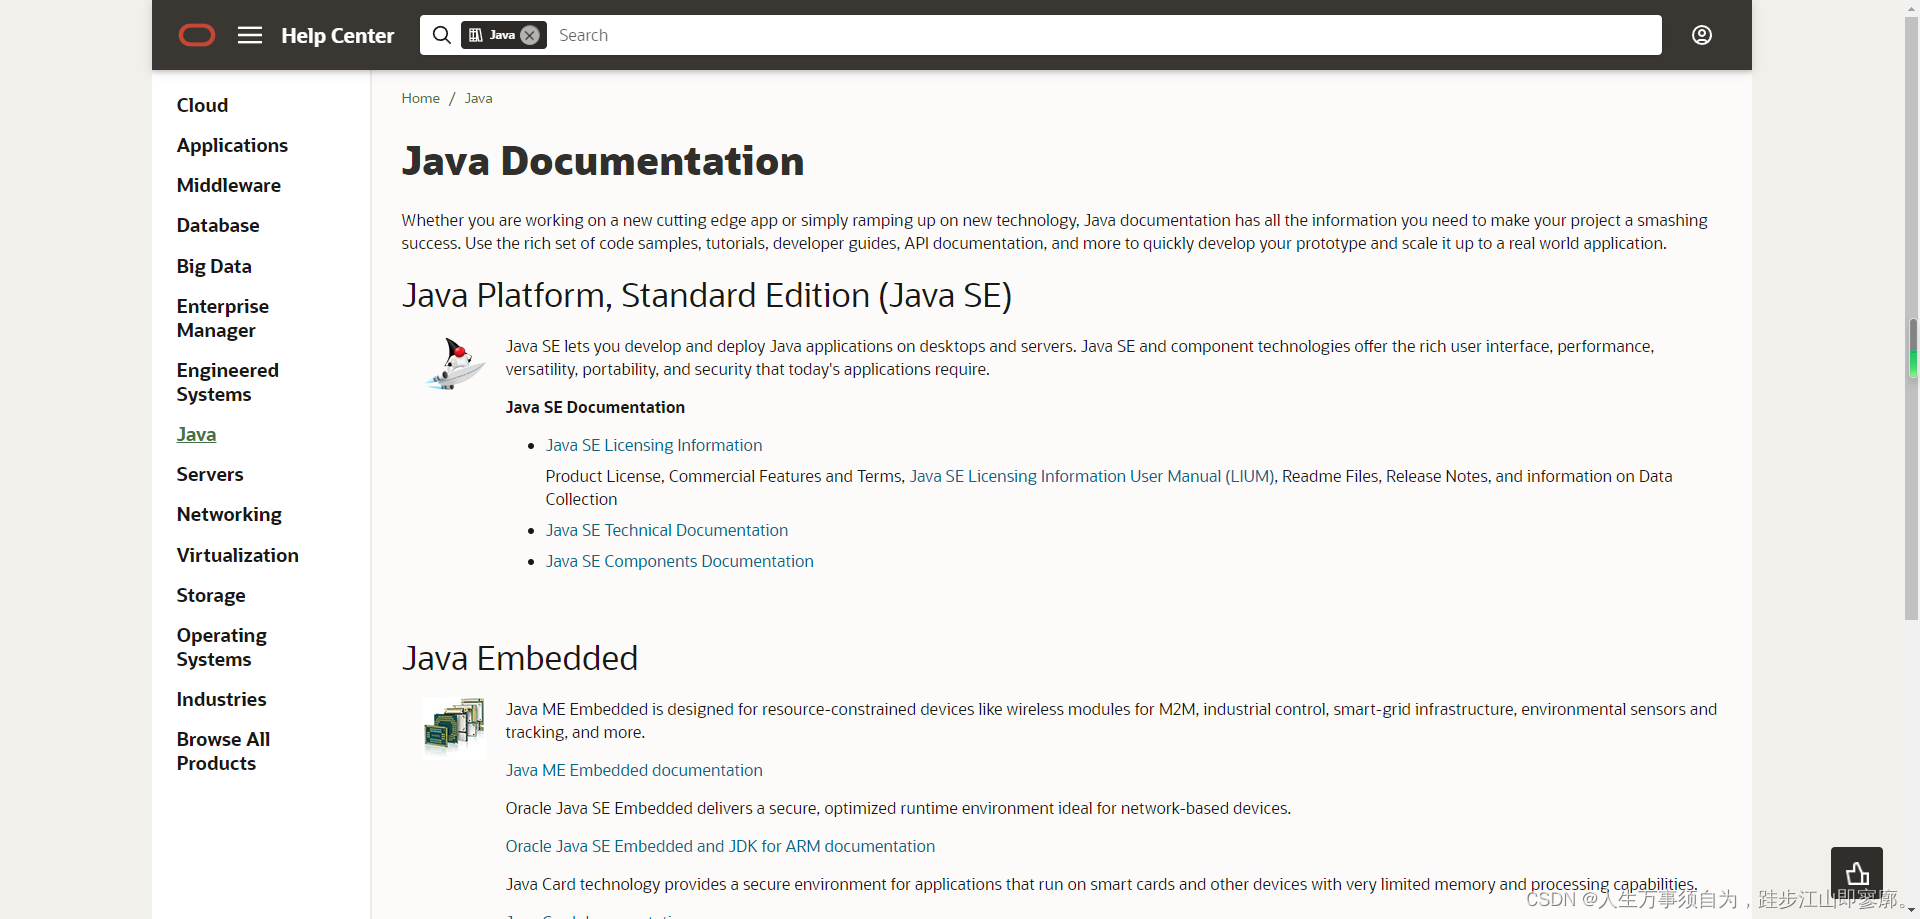Click the Java Embedded section heading
This screenshot has height=919, width=1920.
(x=520, y=658)
